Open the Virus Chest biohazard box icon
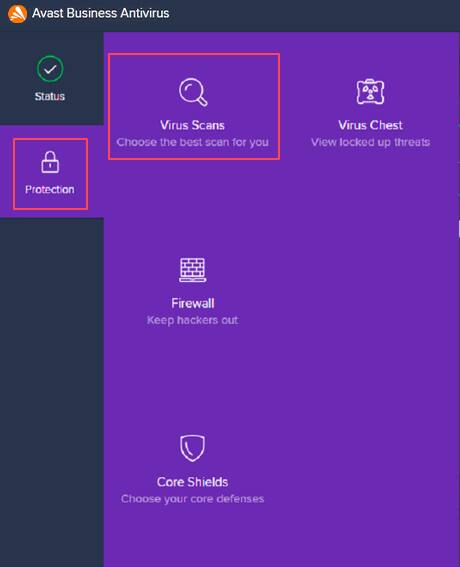Image resolution: width=460 pixels, height=567 pixels. (x=370, y=91)
